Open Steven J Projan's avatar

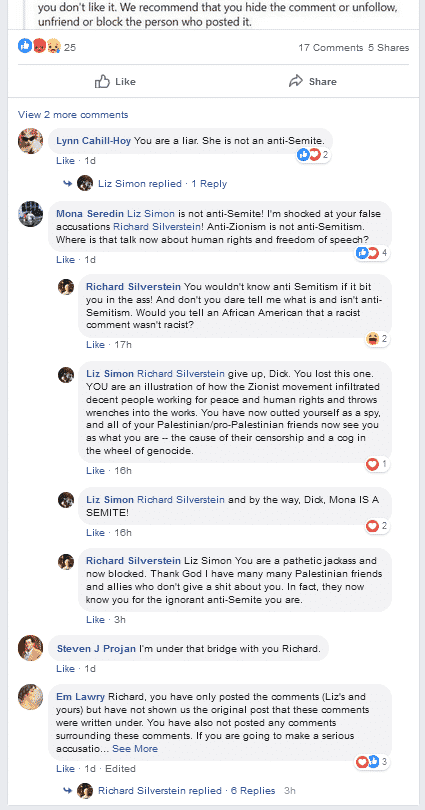tap(30, 648)
